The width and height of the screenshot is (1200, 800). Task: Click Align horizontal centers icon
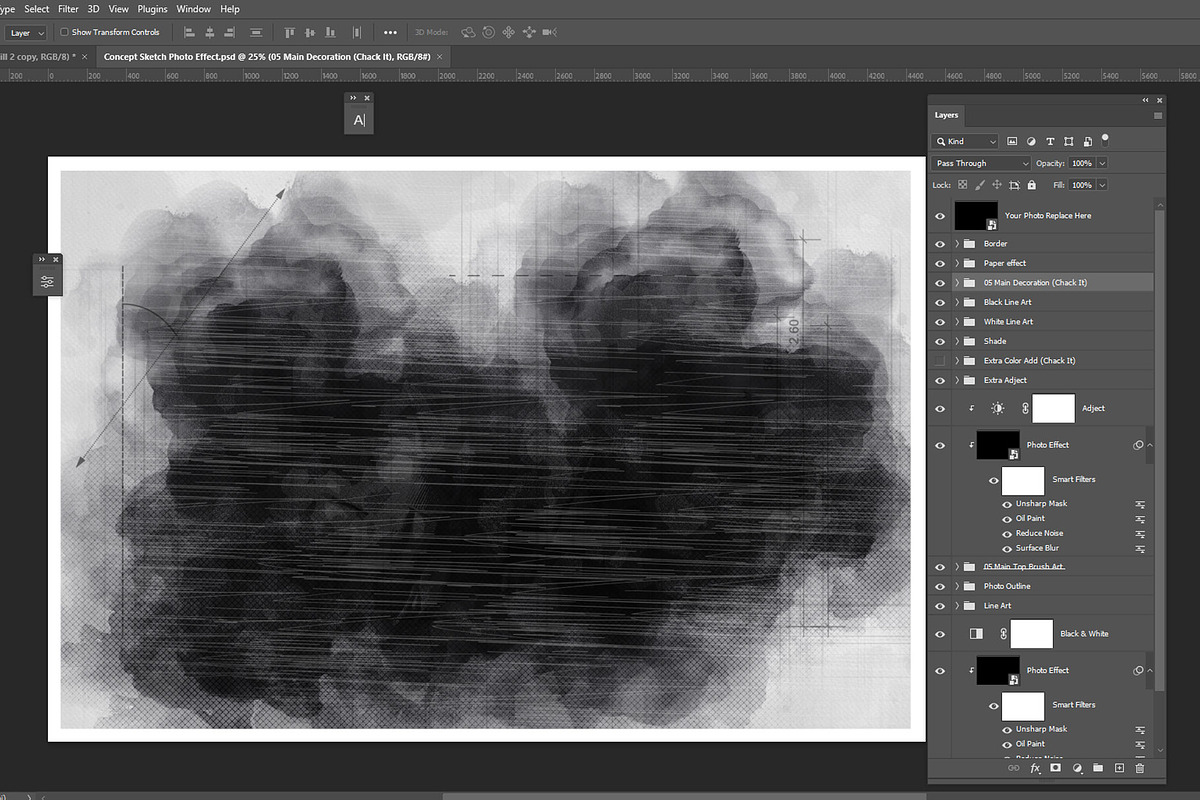point(210,32)
